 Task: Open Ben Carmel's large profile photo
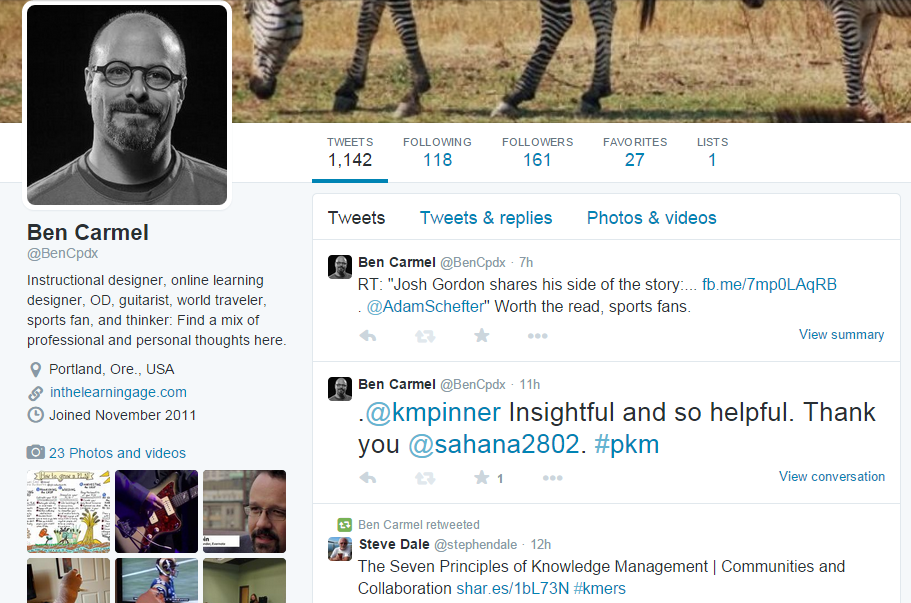tap(127, 104)
